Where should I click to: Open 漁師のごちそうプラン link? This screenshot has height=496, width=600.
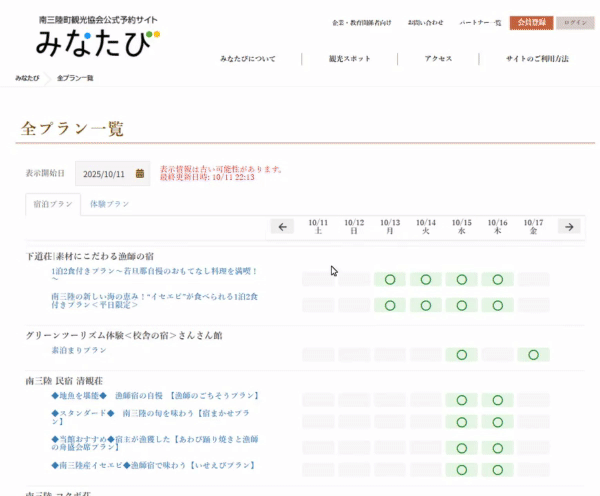pyautogui.click(x=155, y=395)
